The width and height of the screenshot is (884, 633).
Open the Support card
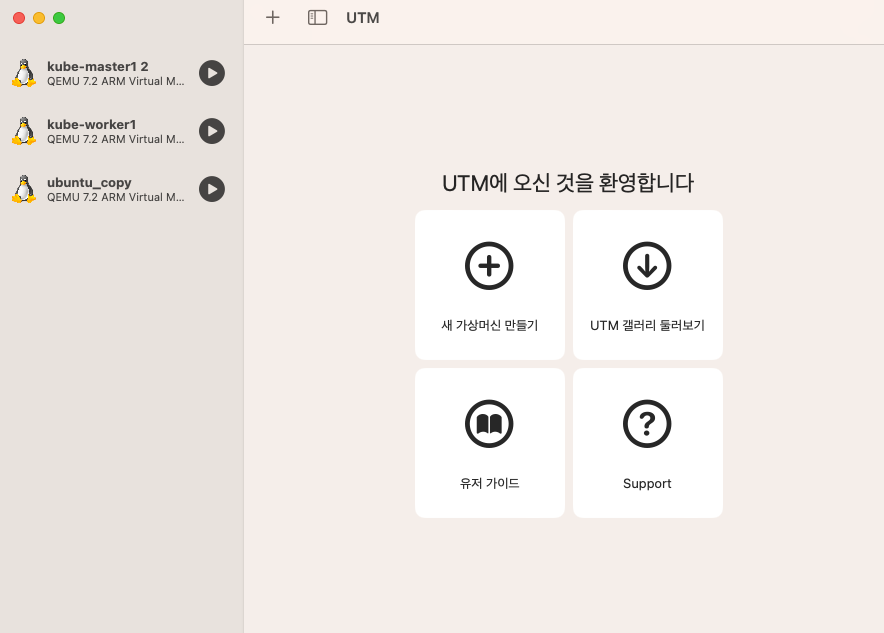coord(648,443)
